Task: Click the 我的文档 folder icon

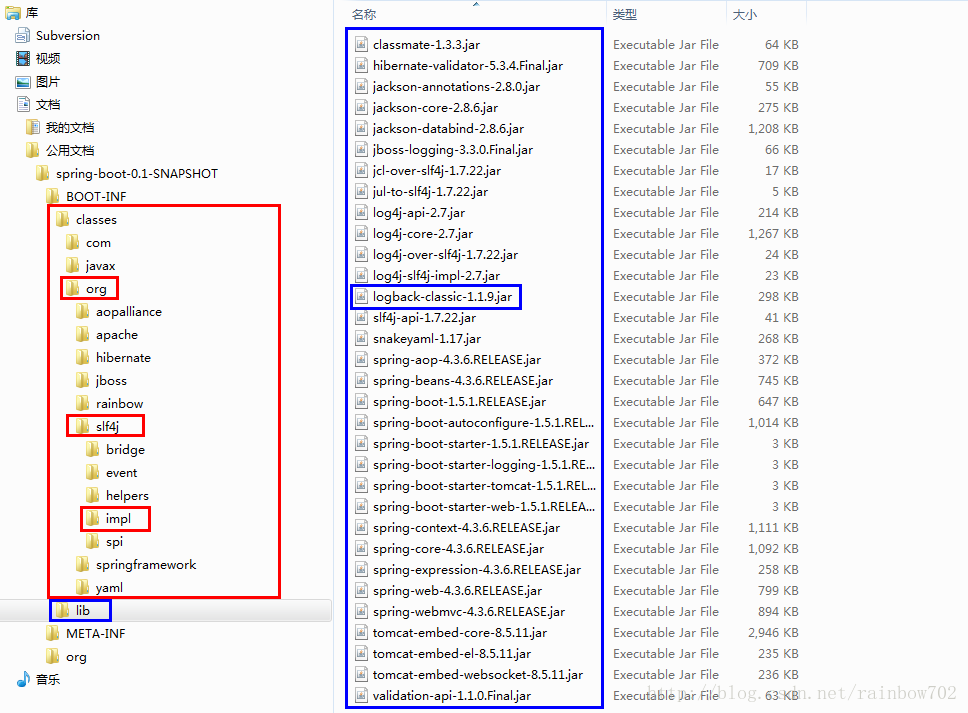Action: [33, 128]
